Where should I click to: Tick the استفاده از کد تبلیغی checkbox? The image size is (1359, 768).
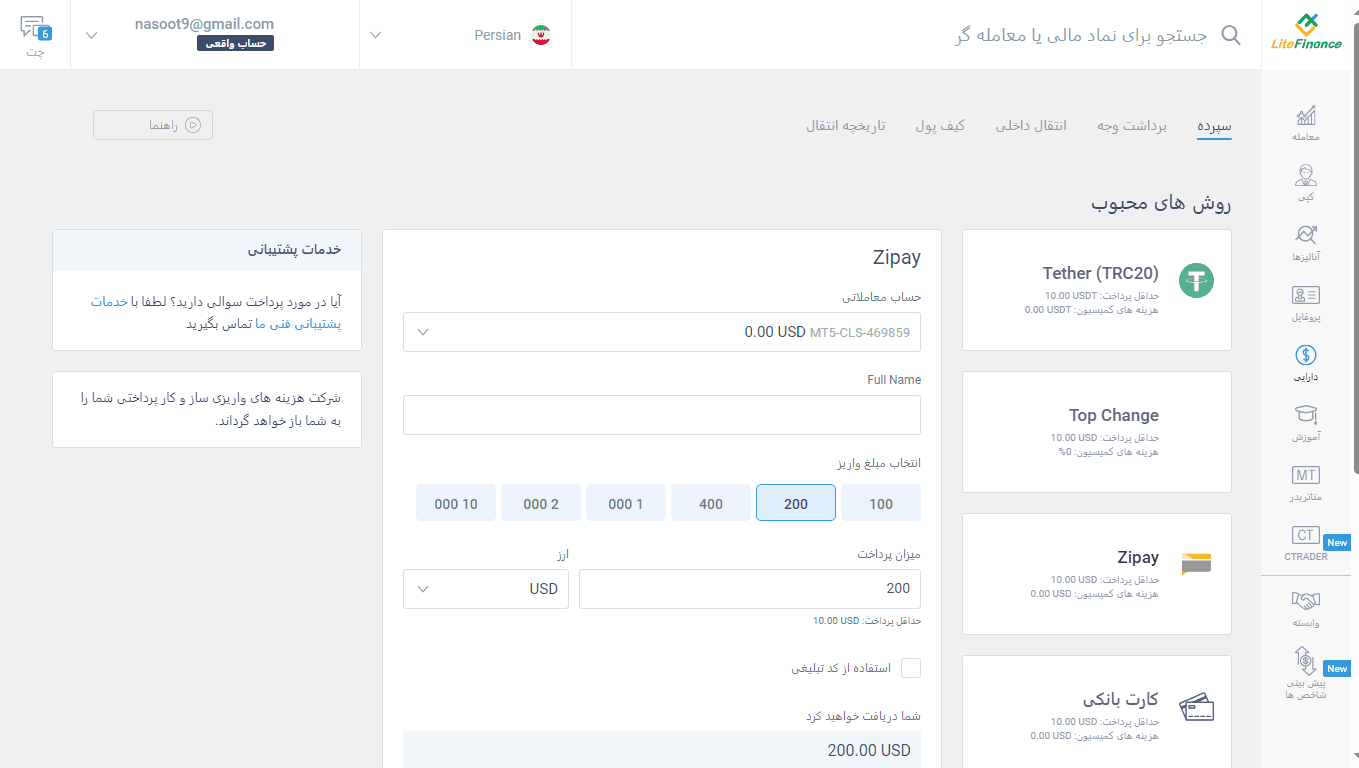click(910, 668)
